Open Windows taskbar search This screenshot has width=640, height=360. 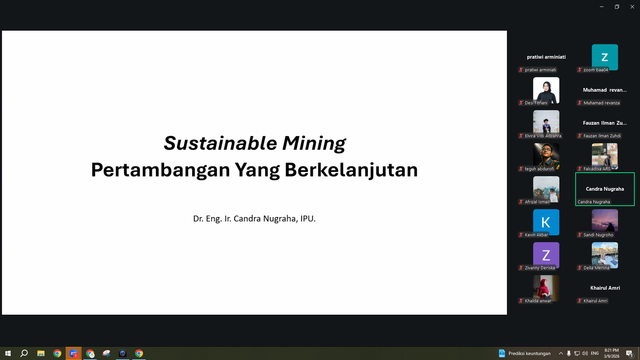(x=24, y=353)
